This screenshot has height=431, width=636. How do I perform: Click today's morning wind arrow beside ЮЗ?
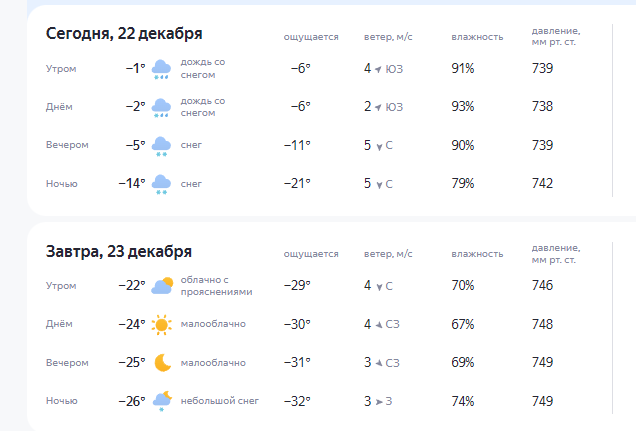[x=378, y=69]
